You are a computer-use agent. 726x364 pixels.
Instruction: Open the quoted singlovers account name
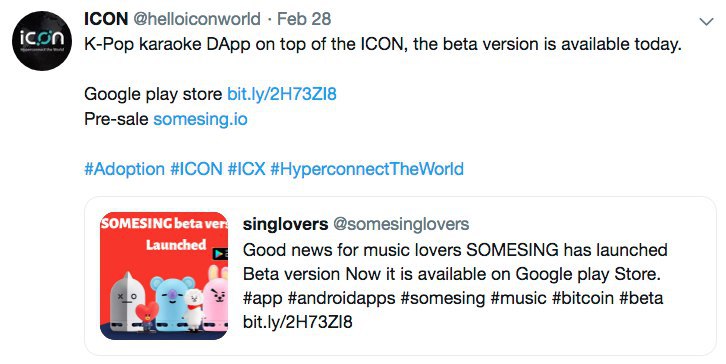pyautogui.click(x=286, y=224)
